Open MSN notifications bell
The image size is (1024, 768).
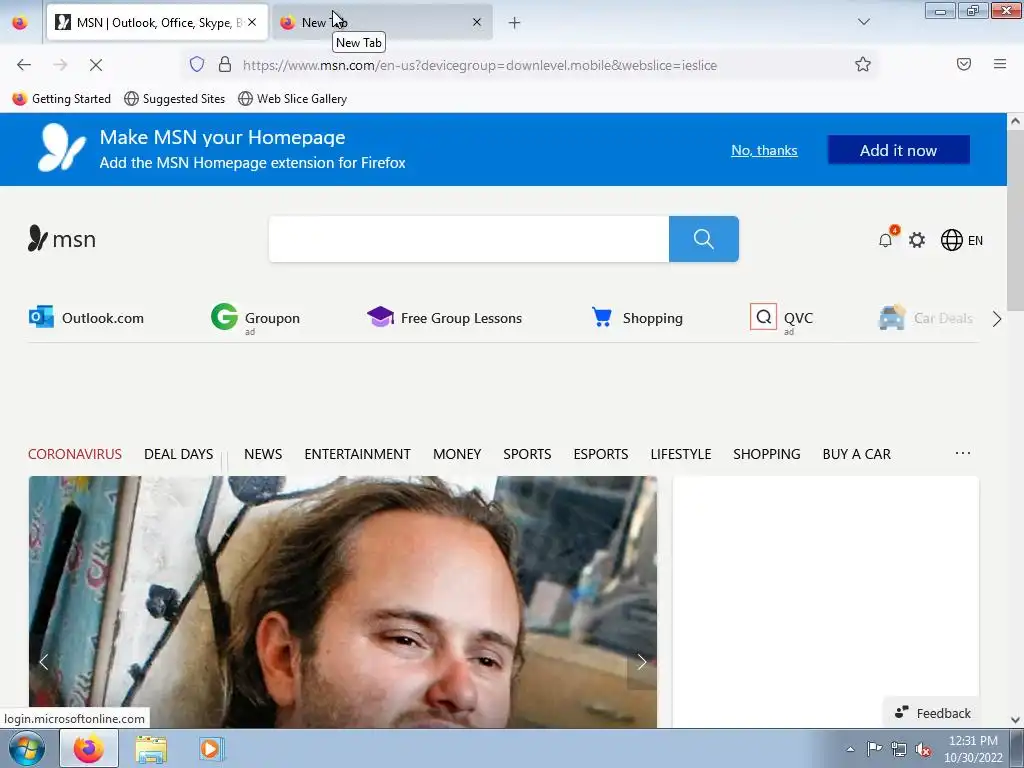click(x=886, y=240)
